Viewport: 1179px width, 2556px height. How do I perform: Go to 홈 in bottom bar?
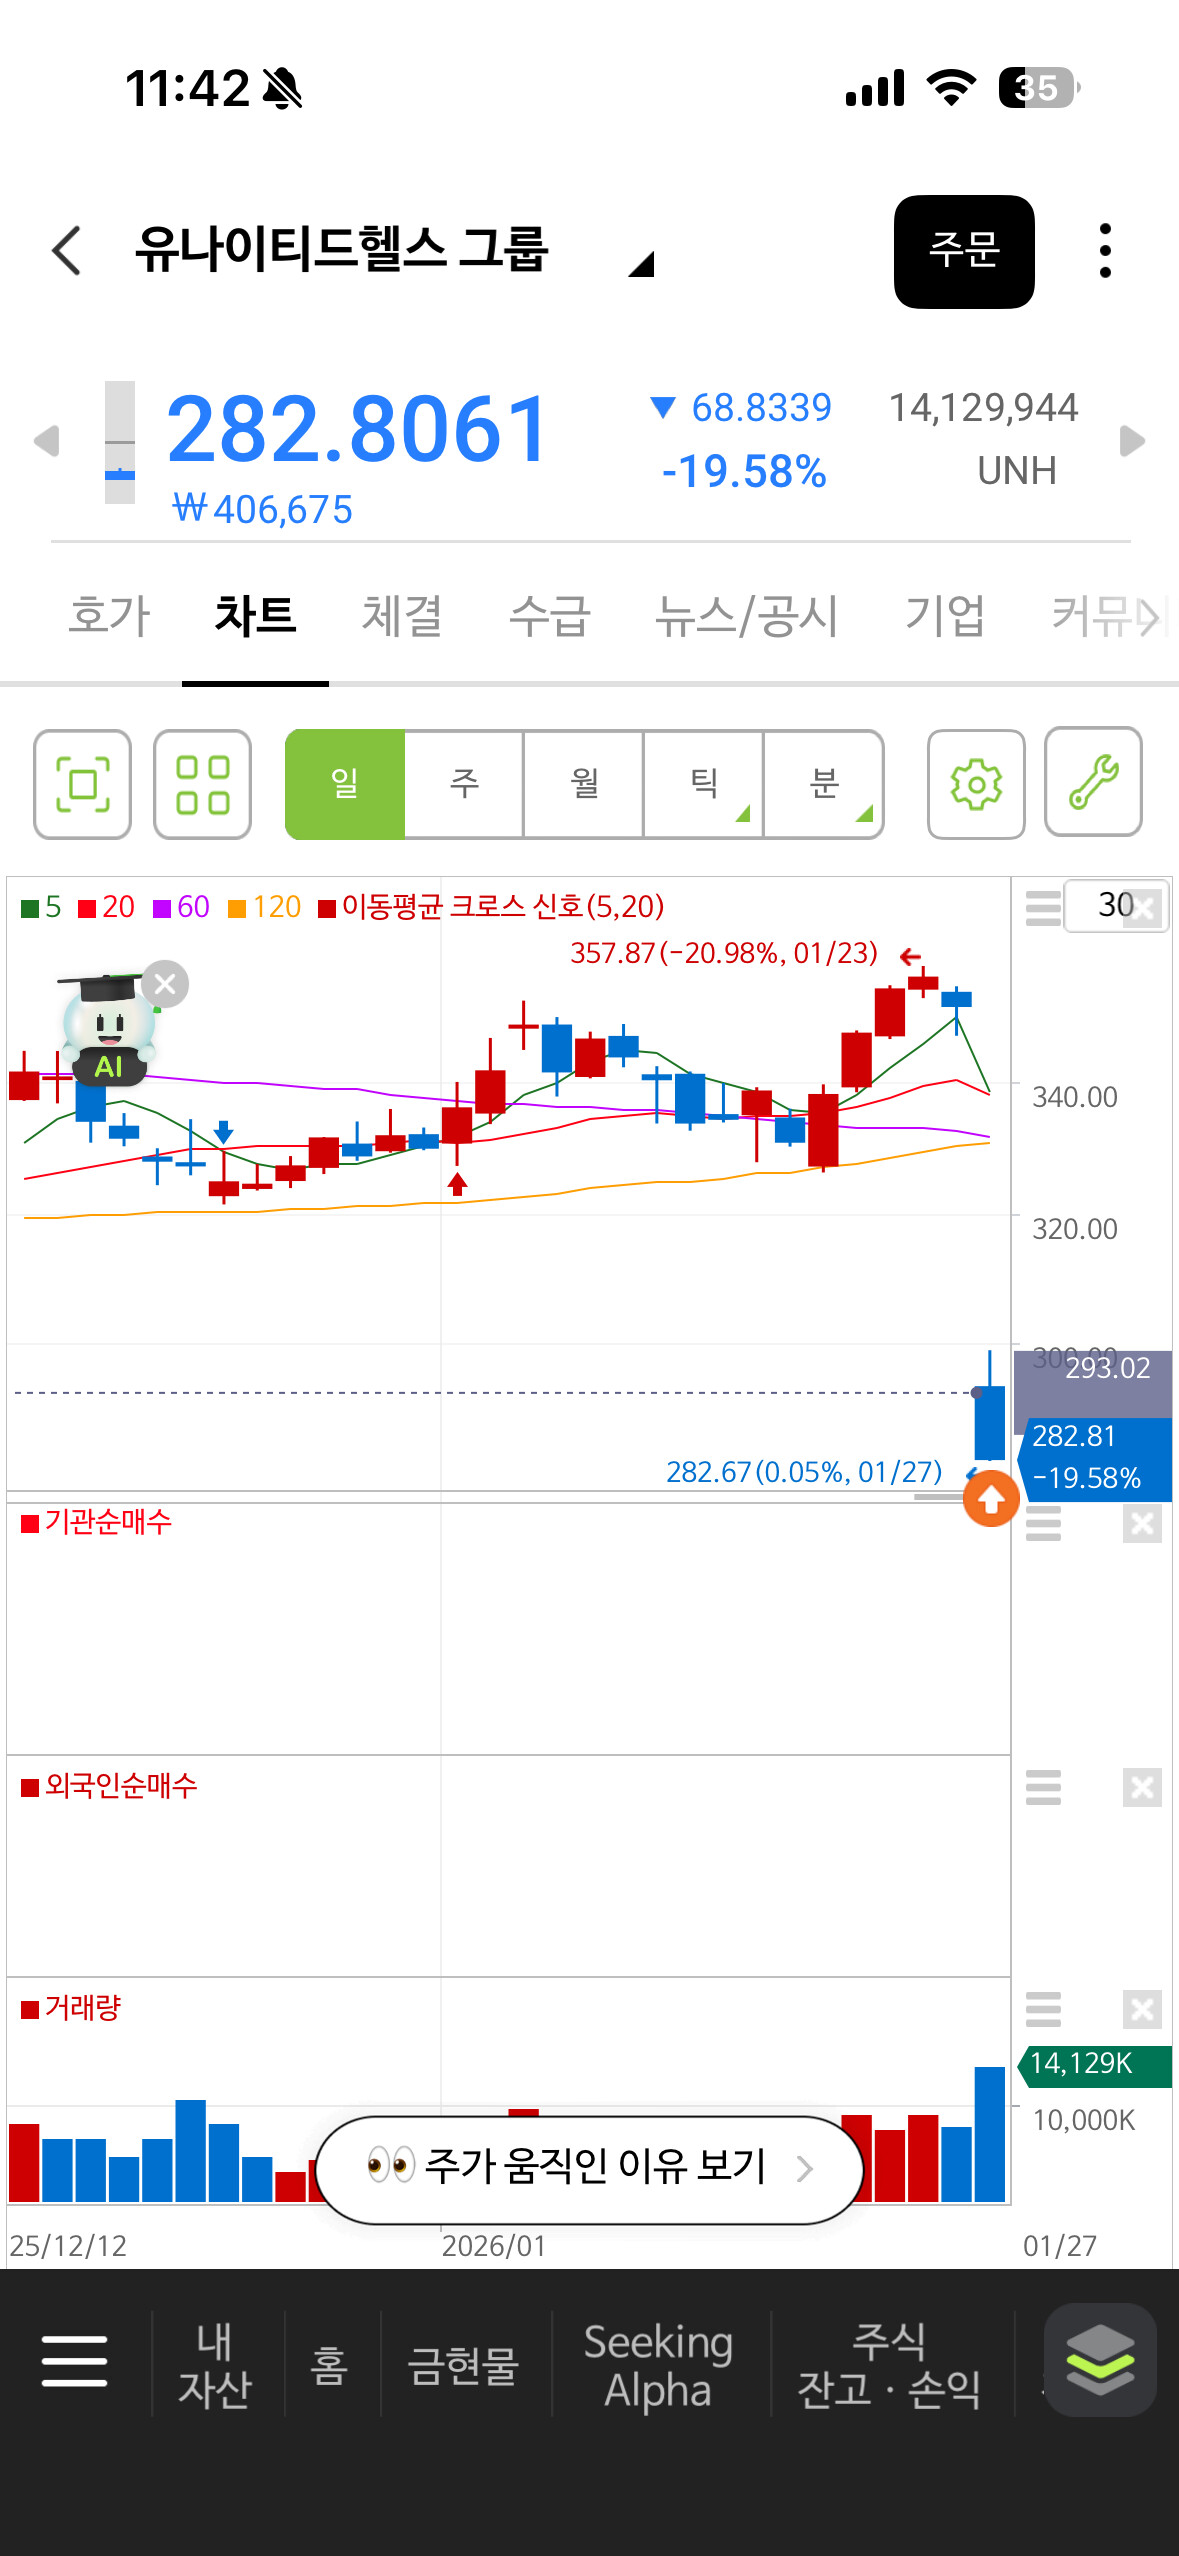click(x=329, y=2366)
